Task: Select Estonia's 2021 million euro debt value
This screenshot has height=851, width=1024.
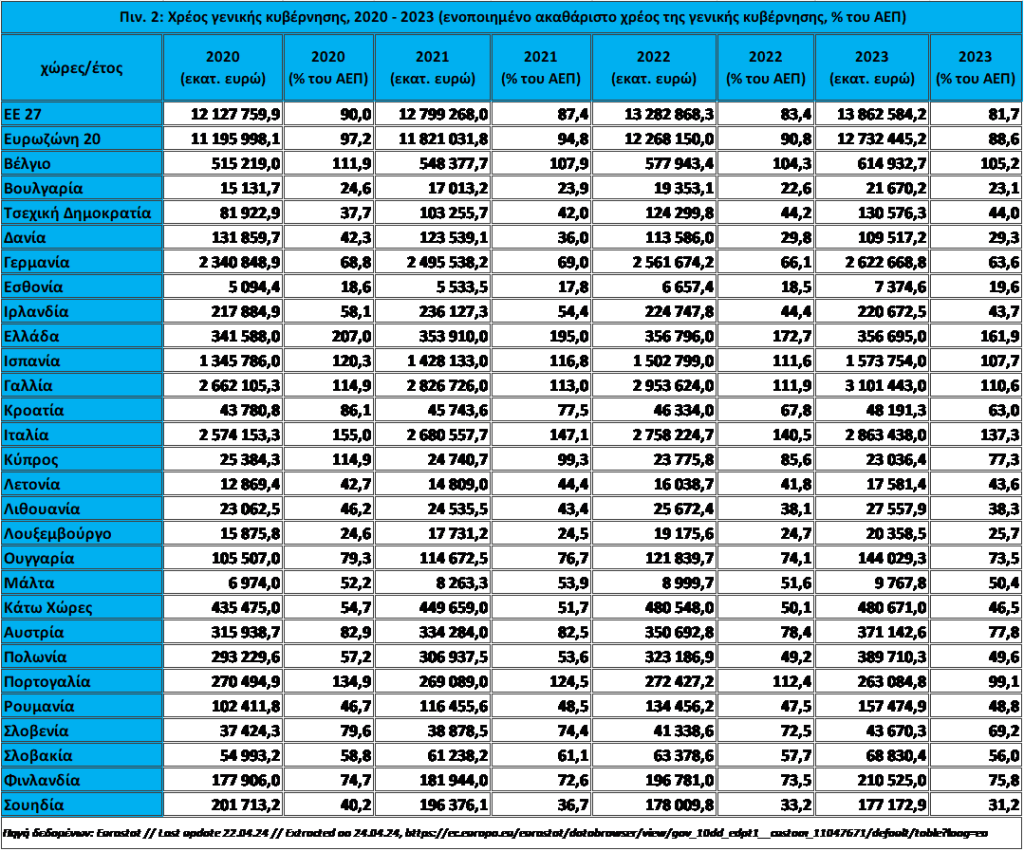Action: pos(434,287)
